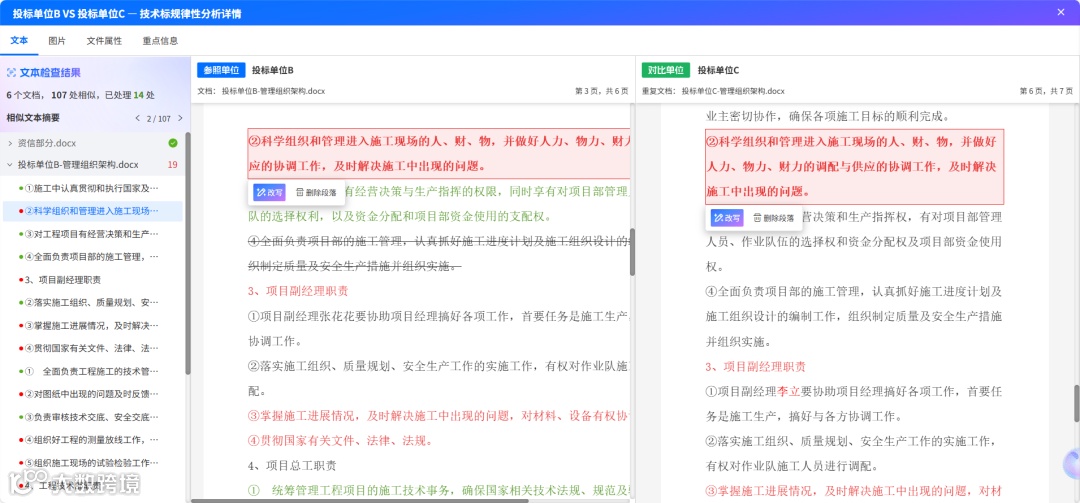This screenshot has height=503, width=1080.
Task: Go to next similar text arrow
Action: pos(178,119)
